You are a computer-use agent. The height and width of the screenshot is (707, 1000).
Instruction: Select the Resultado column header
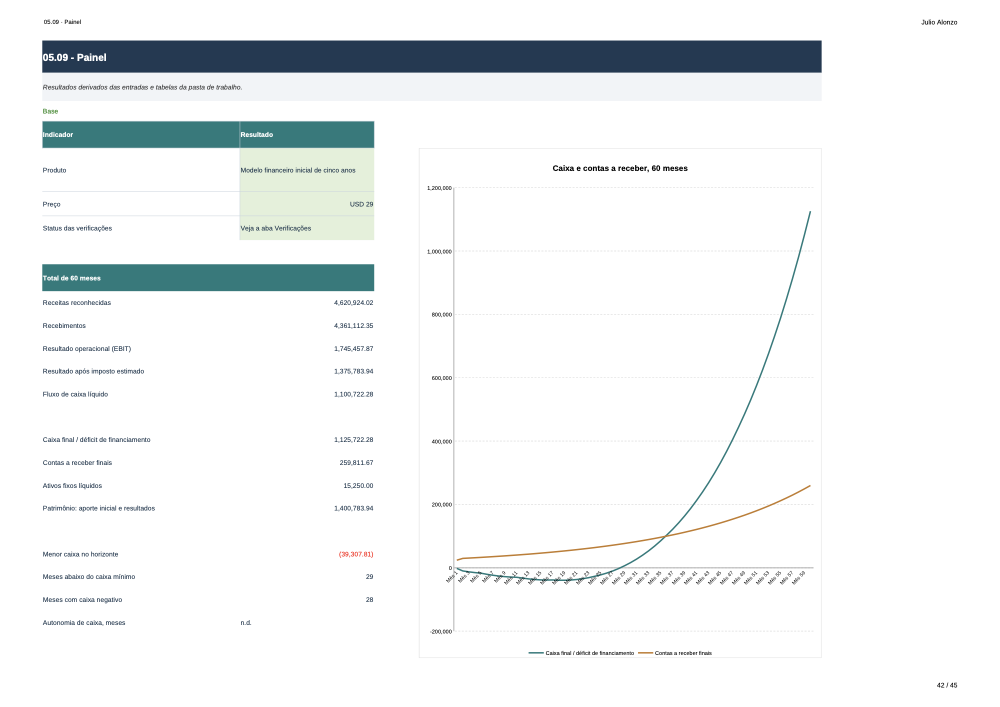(307, 135)
